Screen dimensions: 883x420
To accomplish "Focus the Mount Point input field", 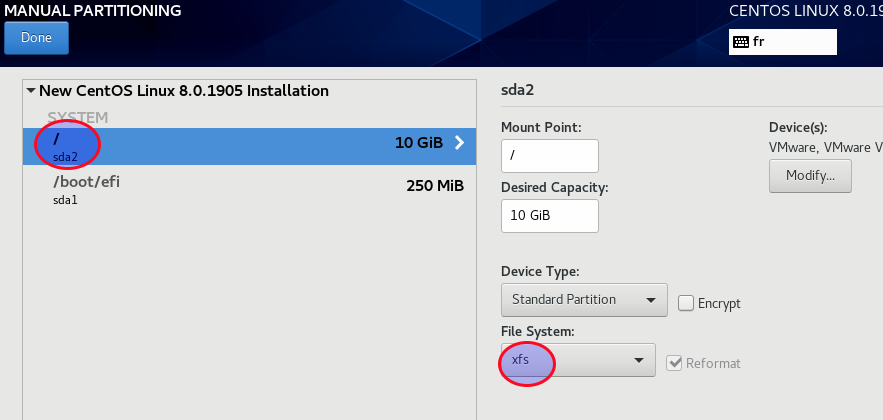I will [x=550, y=155].
